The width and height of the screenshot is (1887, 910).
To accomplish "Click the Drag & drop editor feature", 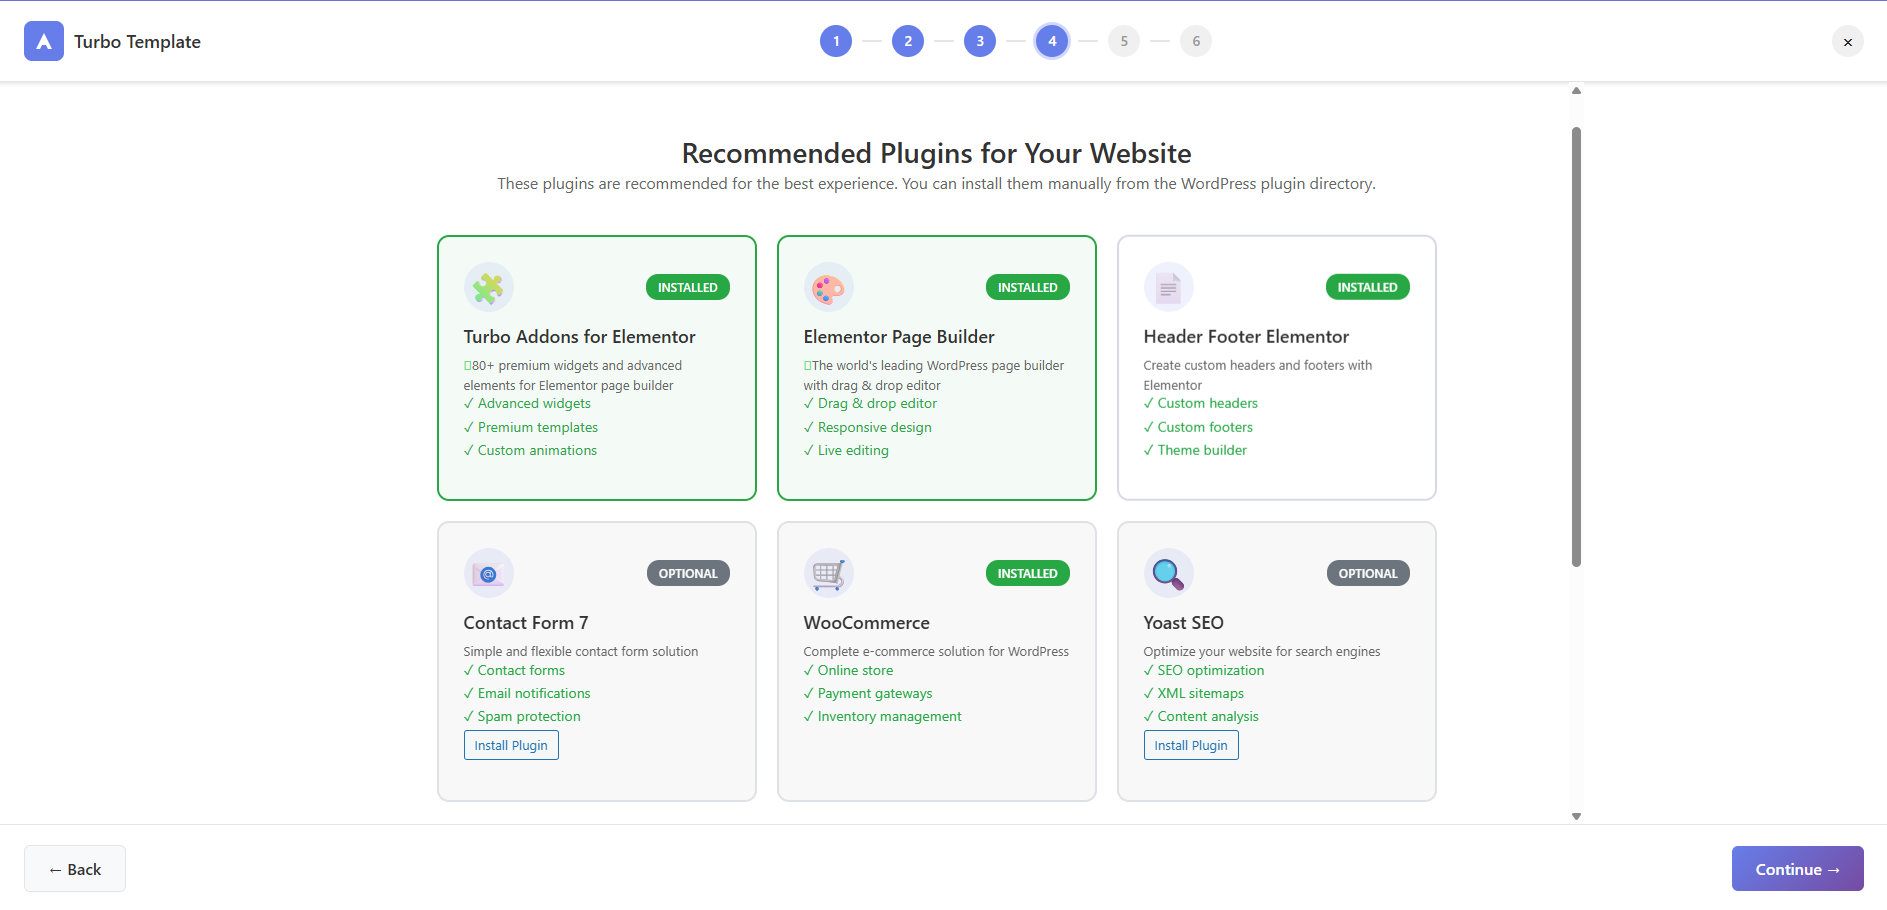I will tap(870, 404).
